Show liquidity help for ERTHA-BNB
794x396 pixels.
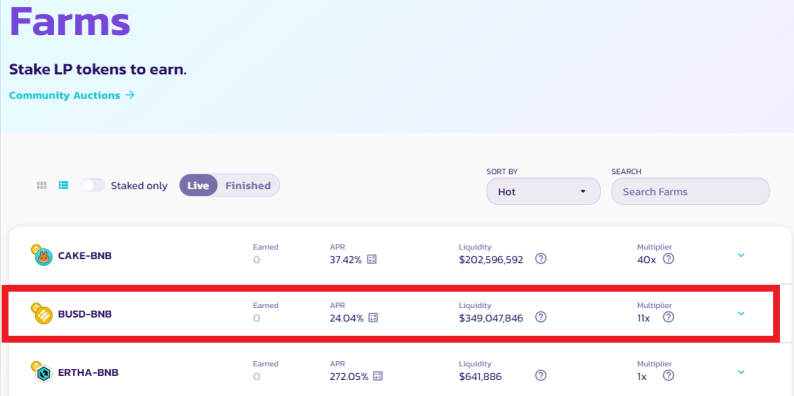tap(541, 376)
